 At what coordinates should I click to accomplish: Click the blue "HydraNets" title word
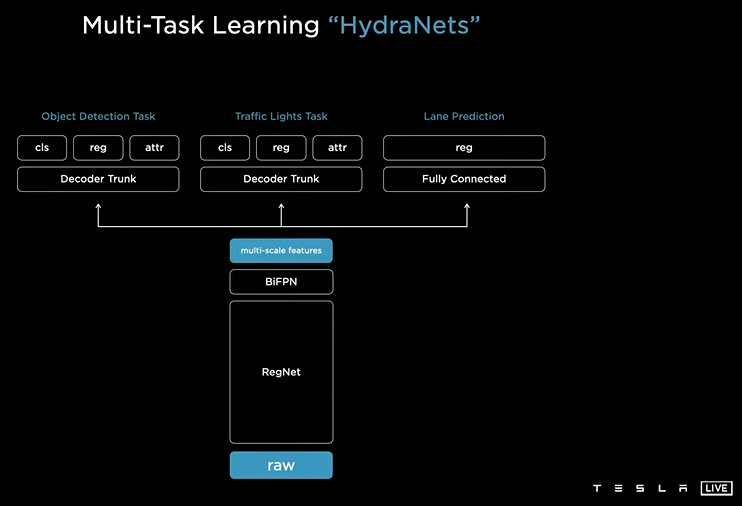[x=404, y=26]
